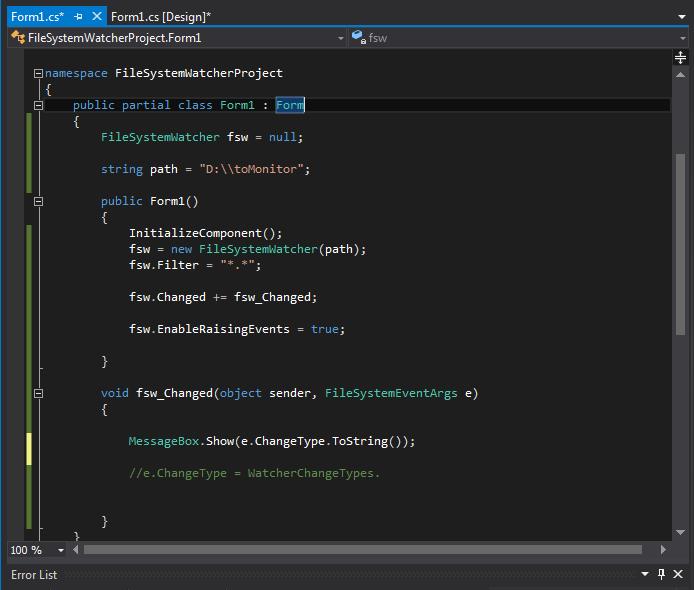
Task: Open the FileSystemWatcherProject.Form1 class dropdown
Action: [340, 38]
